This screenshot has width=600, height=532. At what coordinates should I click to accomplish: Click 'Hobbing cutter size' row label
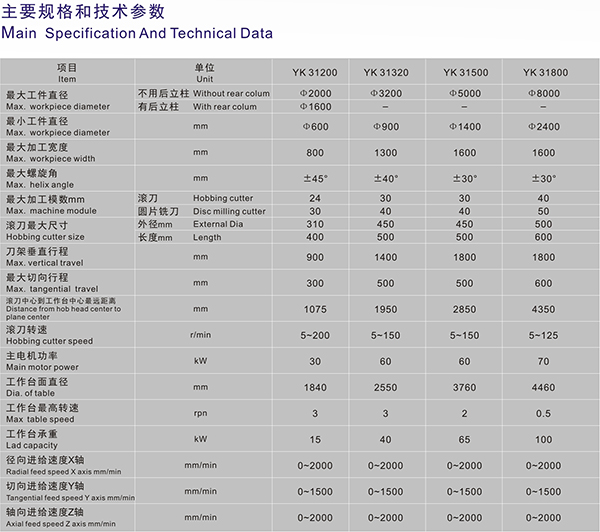[45, 237]
